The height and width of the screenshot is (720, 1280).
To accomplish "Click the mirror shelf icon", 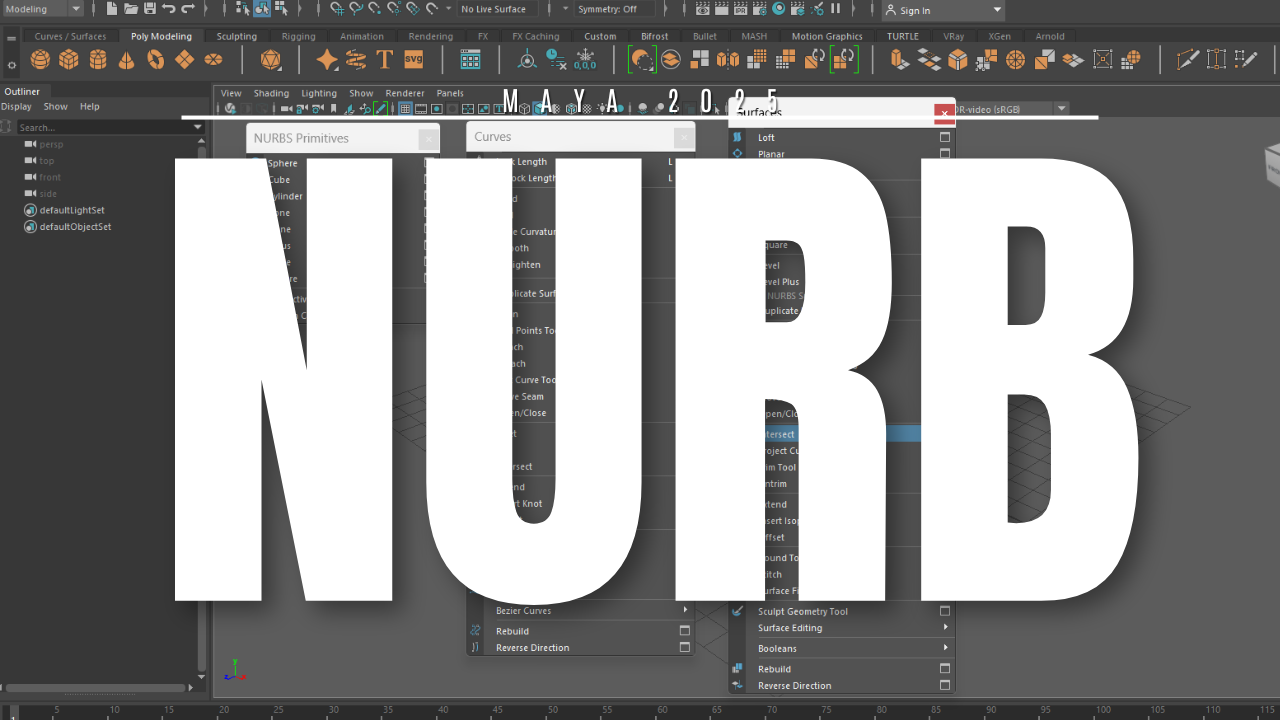I will [729, 60].
